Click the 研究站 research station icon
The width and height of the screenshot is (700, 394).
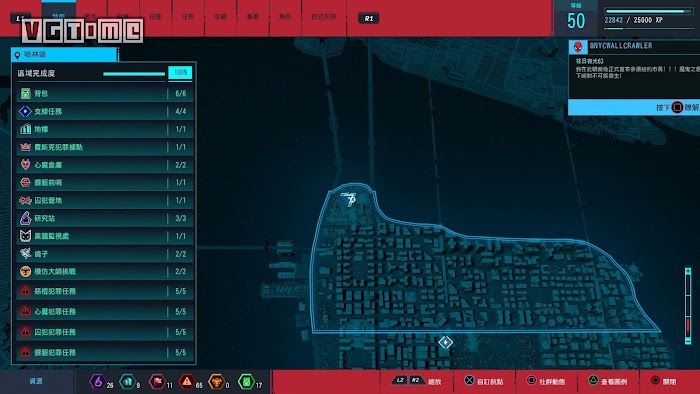(x=25, y=218)
